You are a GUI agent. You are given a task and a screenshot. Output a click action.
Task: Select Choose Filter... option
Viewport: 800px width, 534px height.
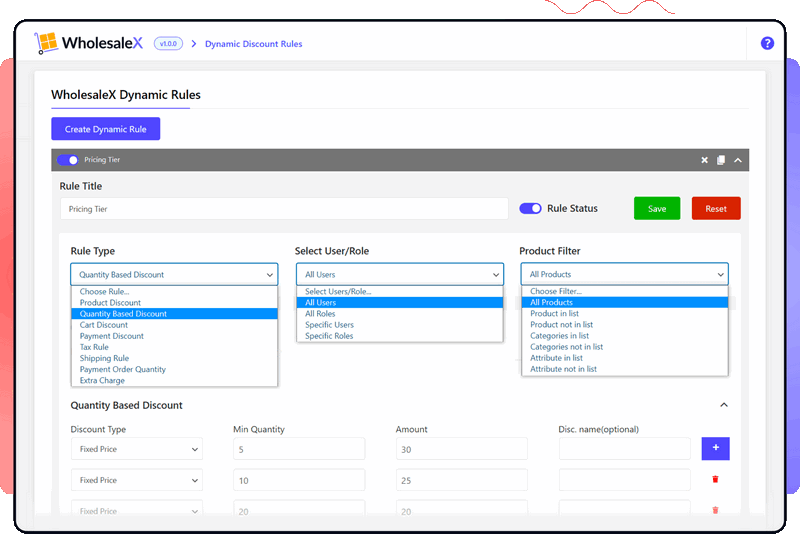coord(625,291)
